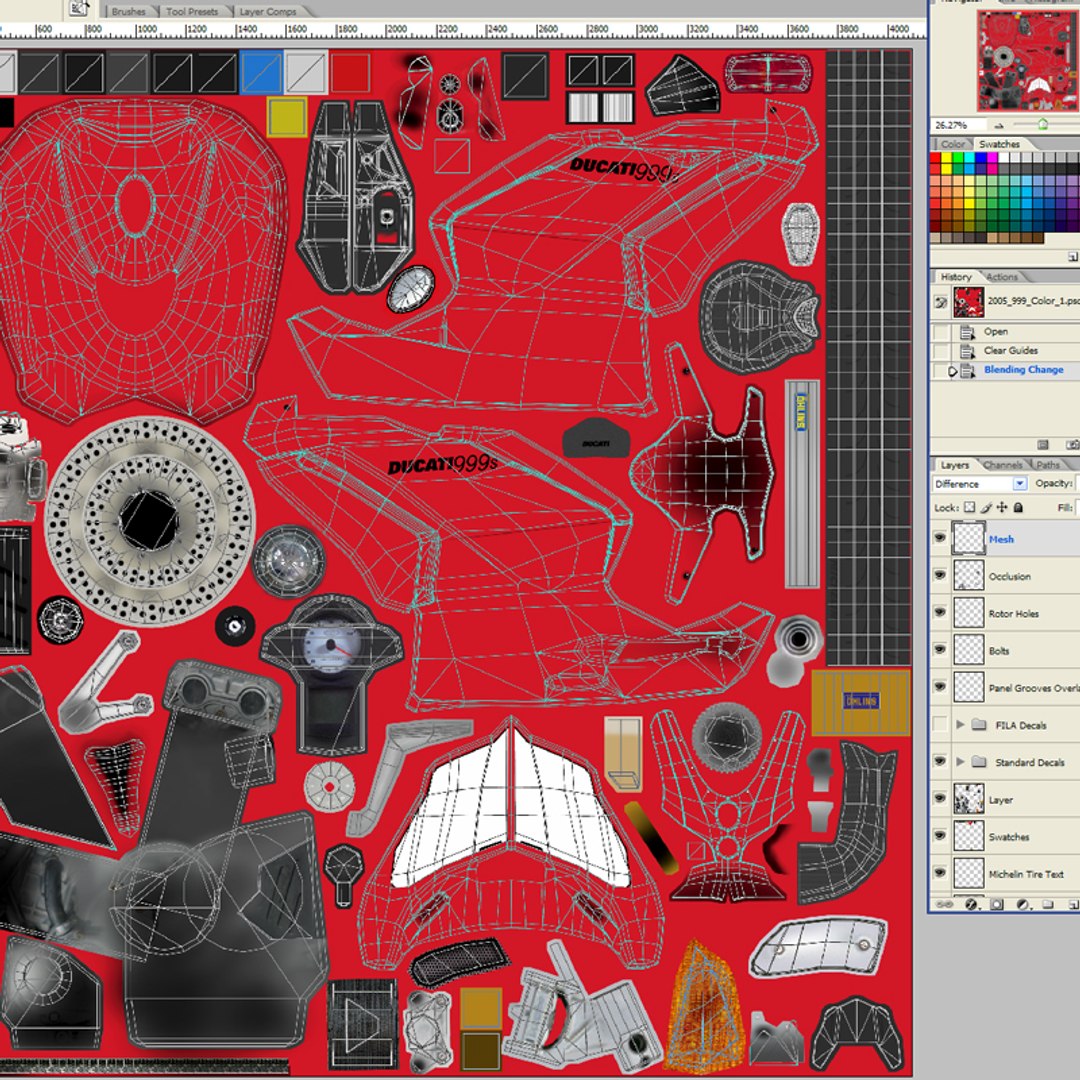Switch to the Layer Comps tab
Image resolution: width=1080 pixels, height=1080 pixels.
click(x=268, y=11)
